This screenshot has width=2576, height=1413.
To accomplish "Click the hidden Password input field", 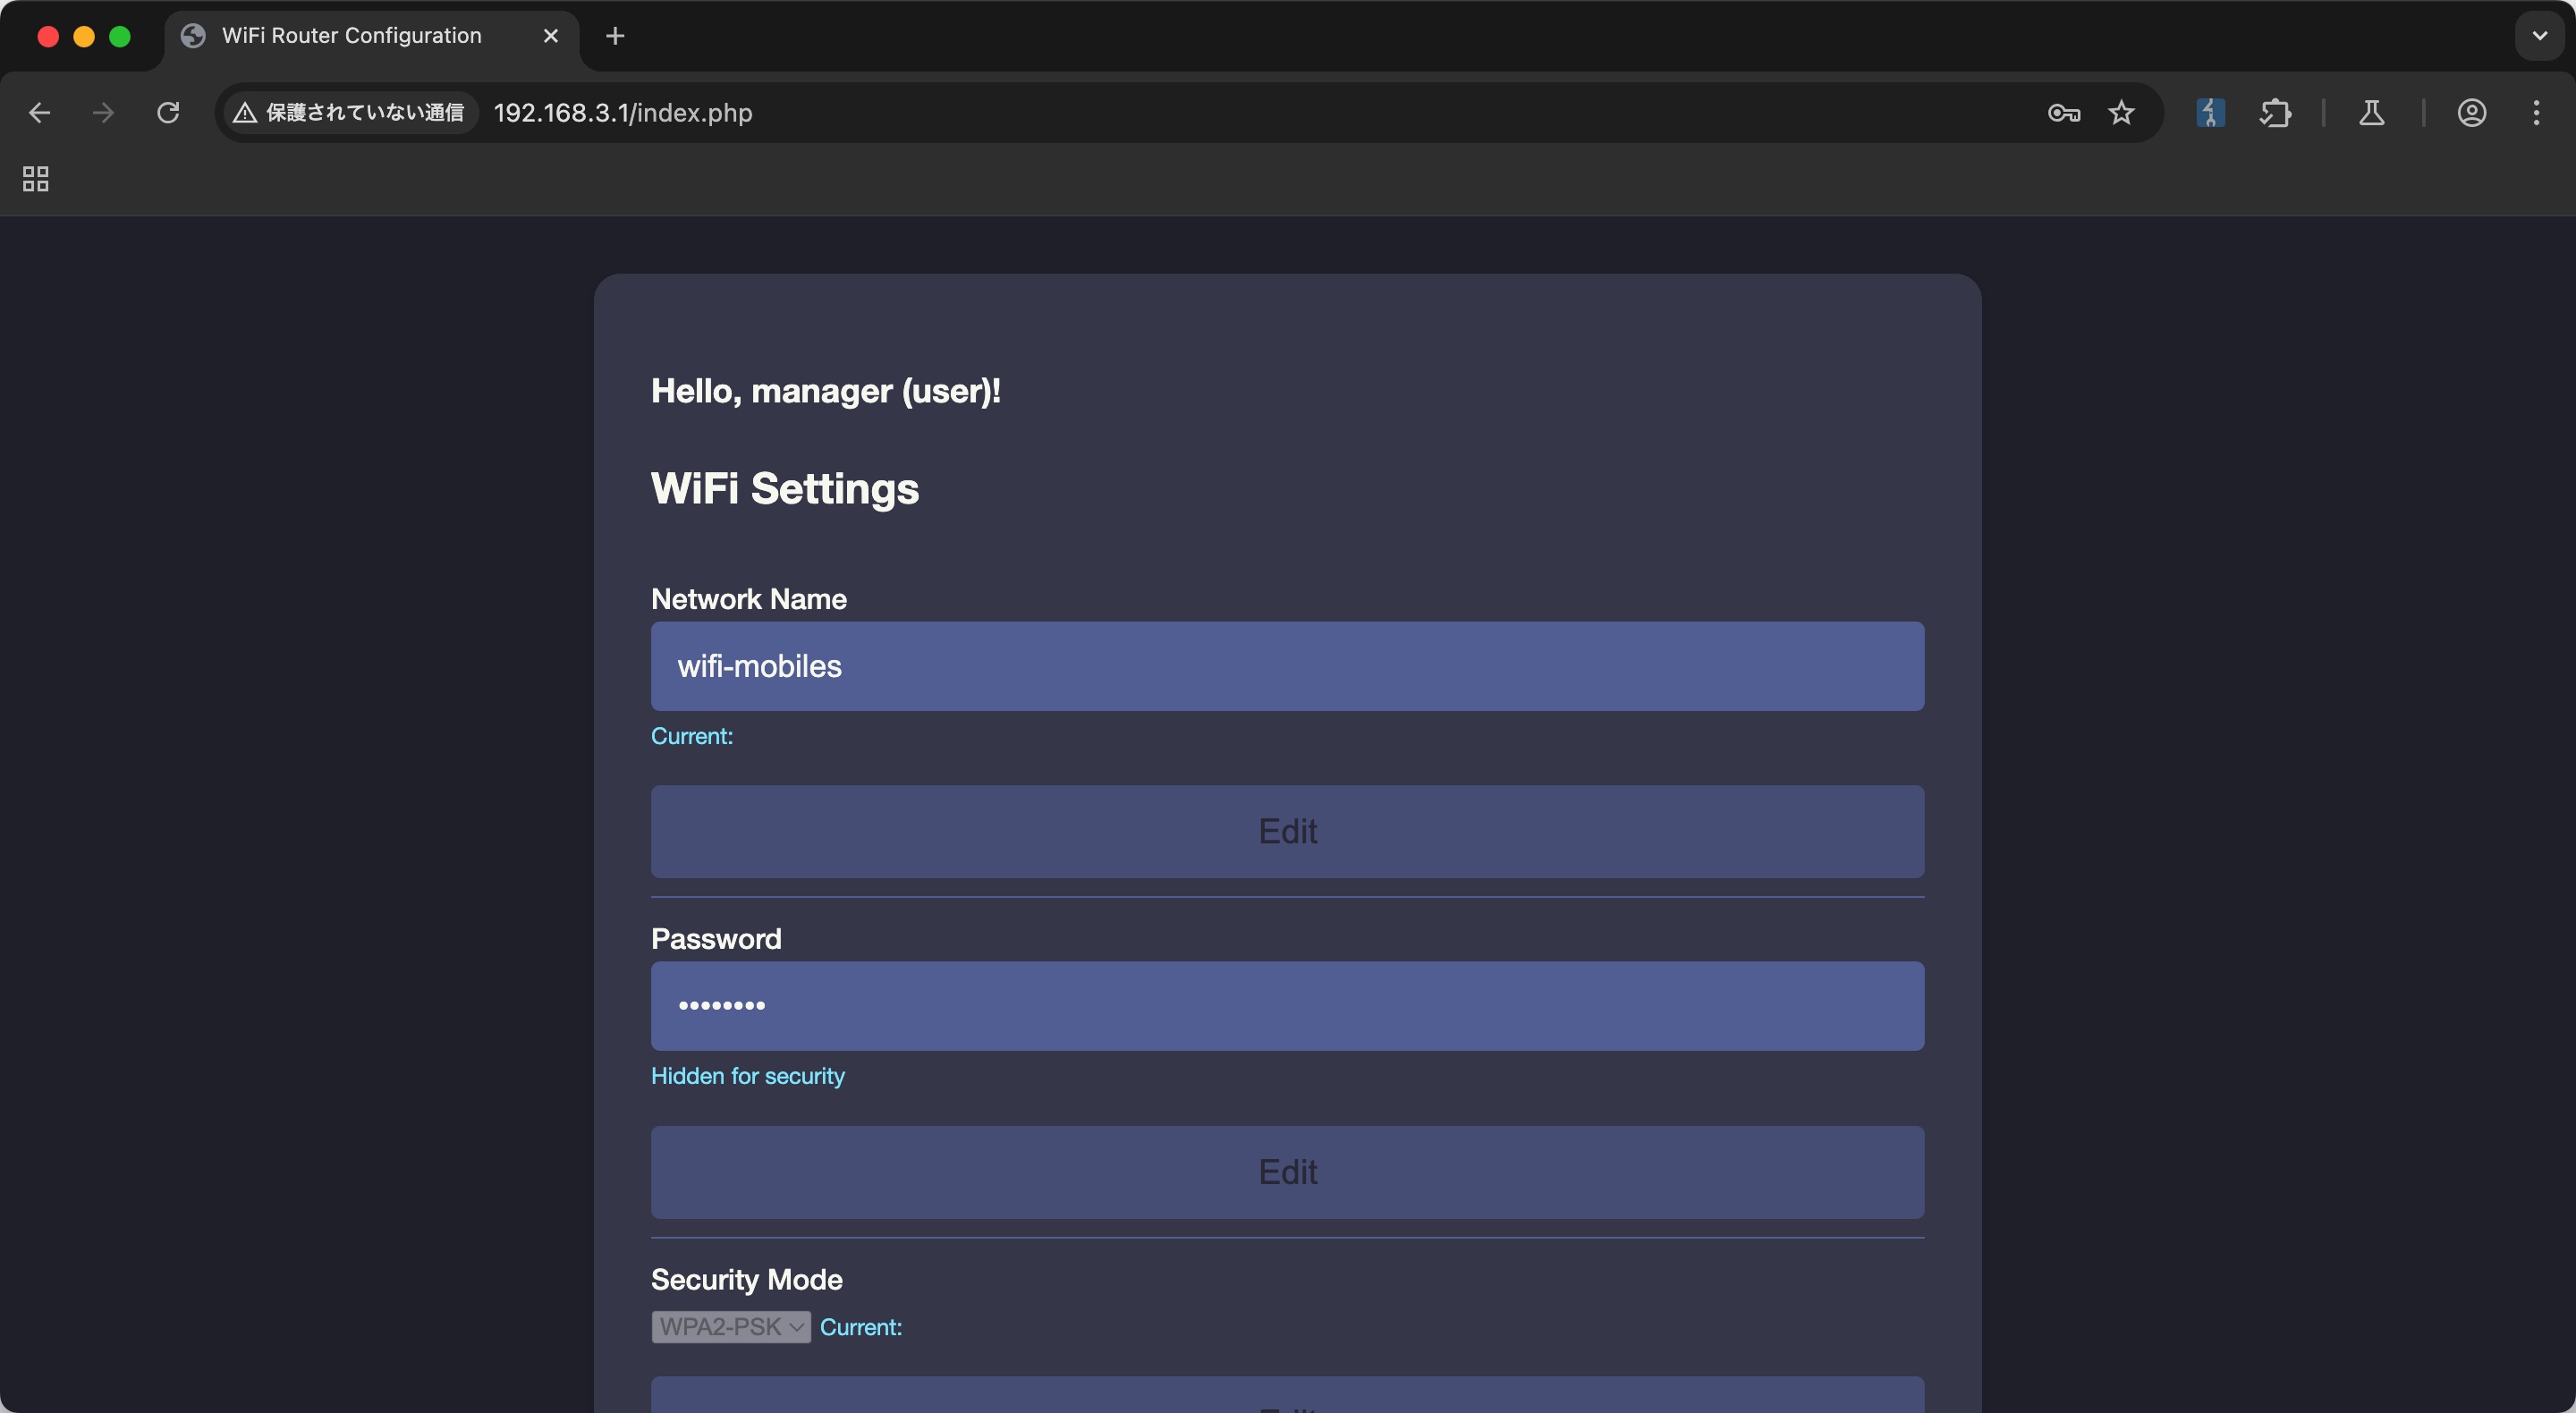I will tap(1287, 1006).
